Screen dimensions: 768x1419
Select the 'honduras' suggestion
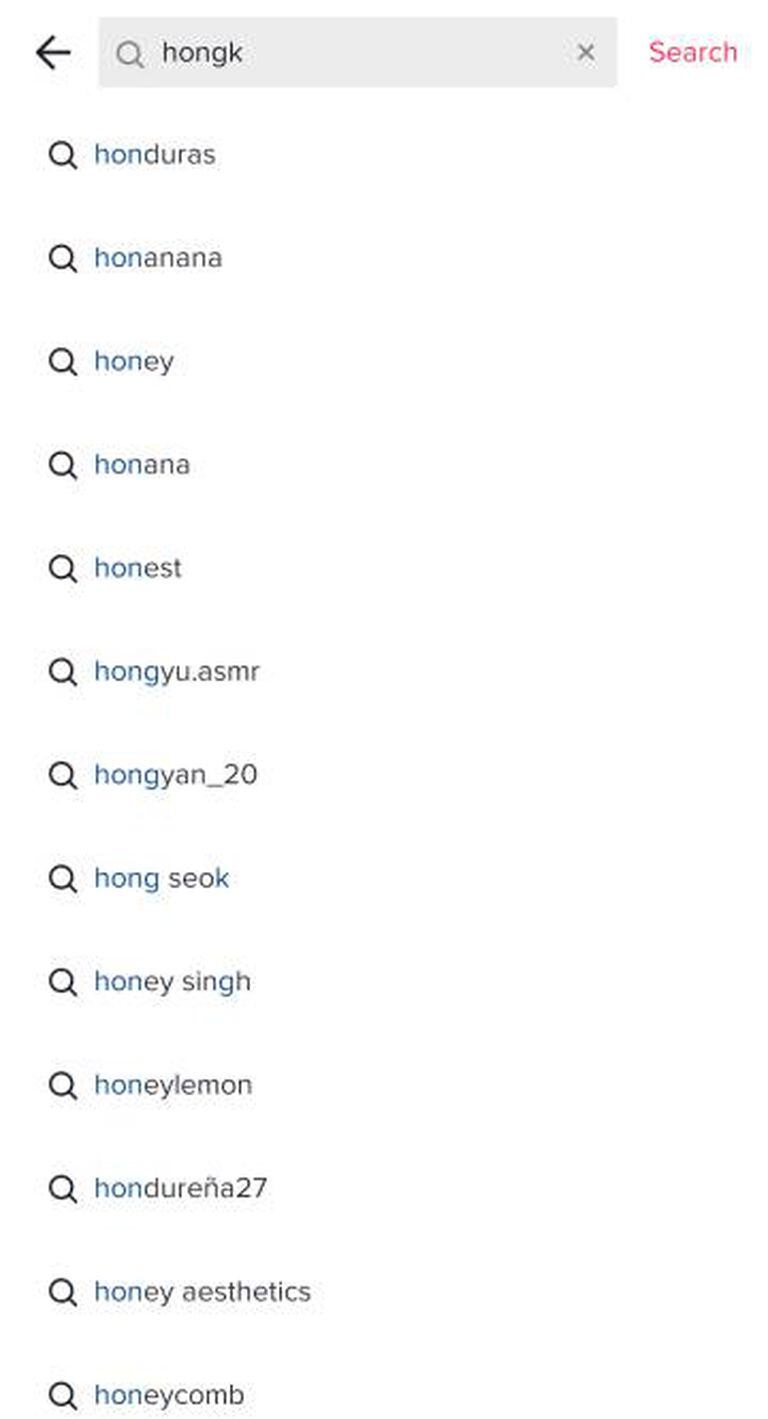(155, 155)
